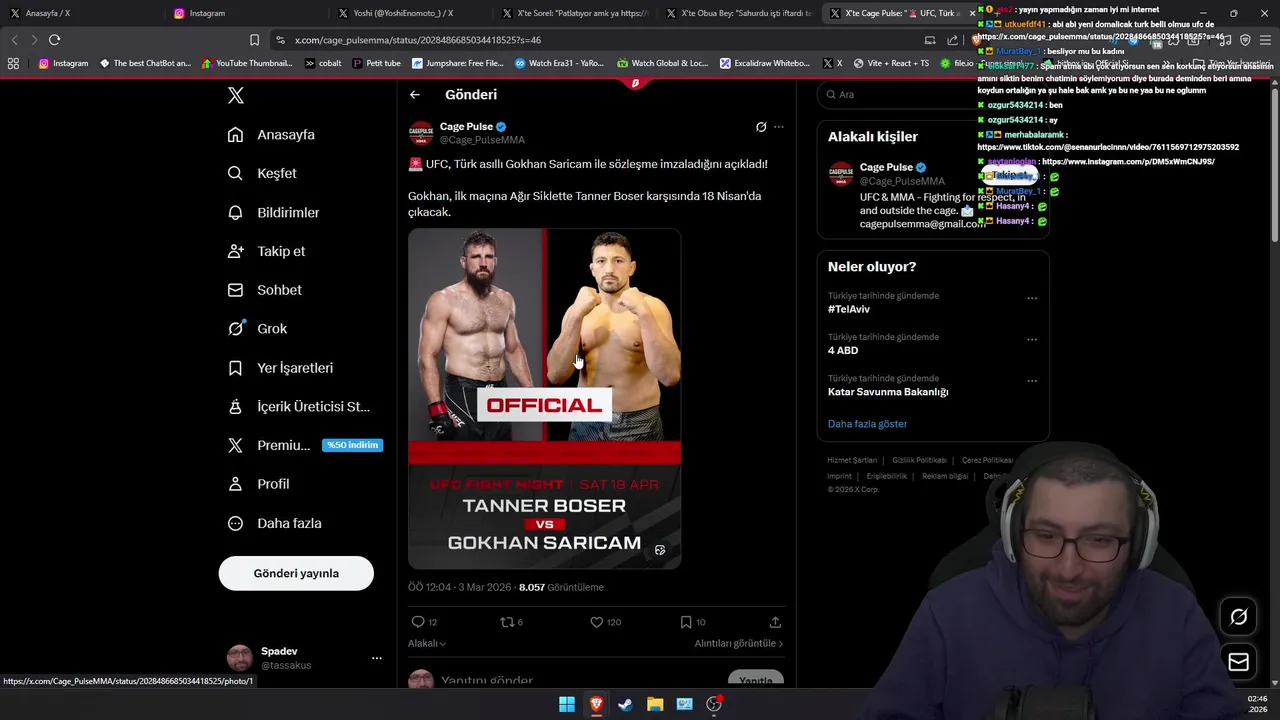
Task: Reply to the post with comment icon
Action: (418, 622)
